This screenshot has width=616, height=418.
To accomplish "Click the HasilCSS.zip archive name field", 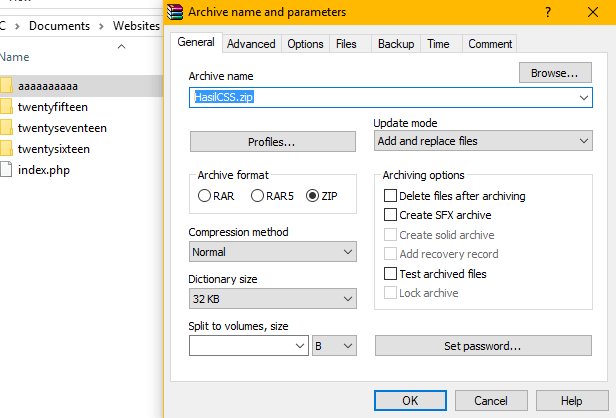I will 390,97.
